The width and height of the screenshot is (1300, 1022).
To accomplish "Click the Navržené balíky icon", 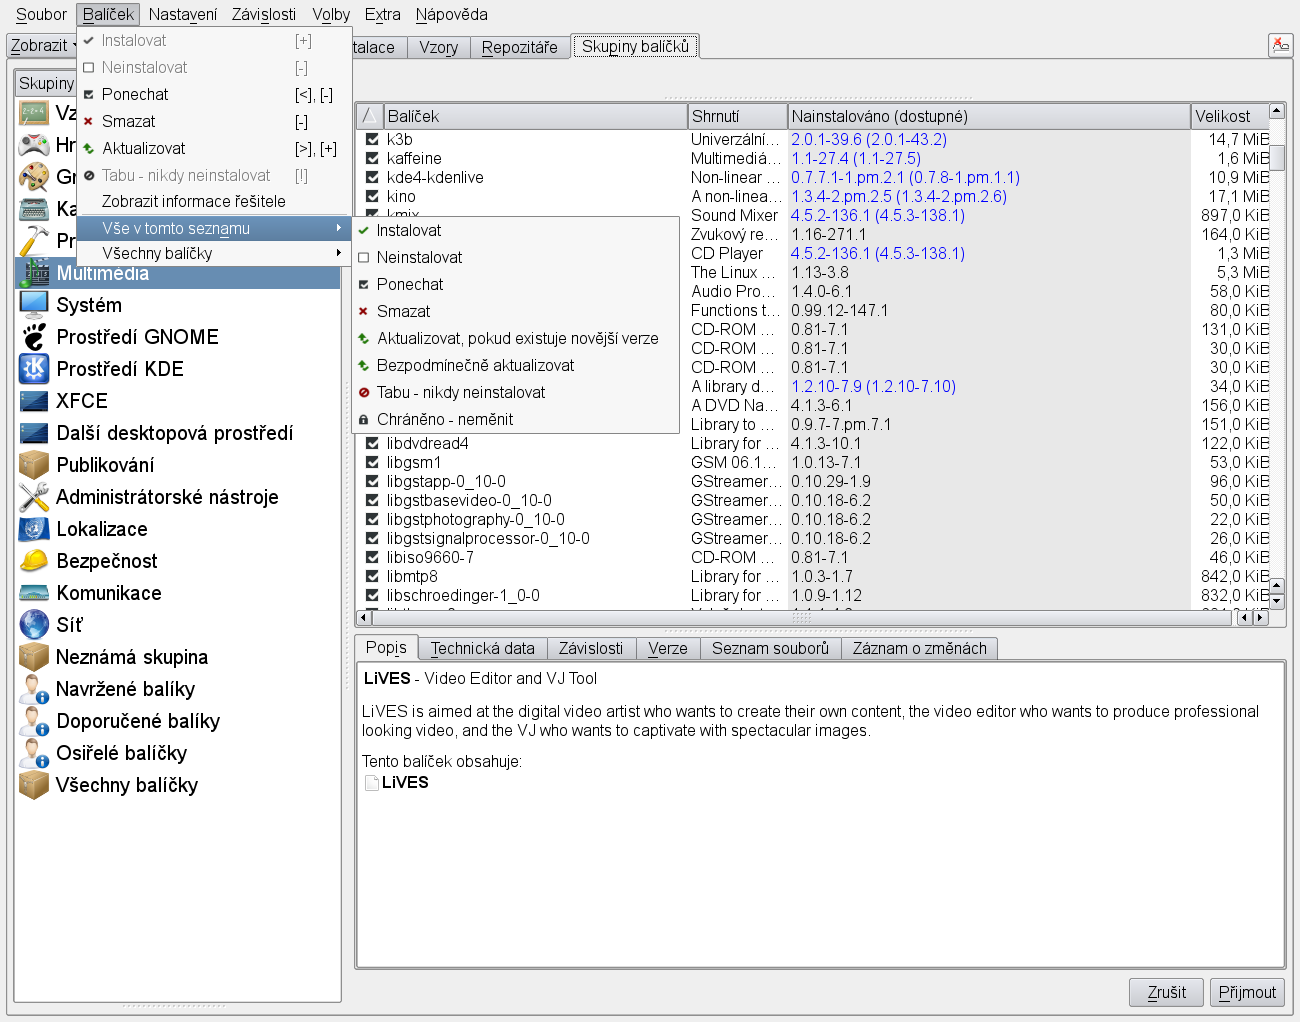I will pyautogui.click(x=34, y=689).
